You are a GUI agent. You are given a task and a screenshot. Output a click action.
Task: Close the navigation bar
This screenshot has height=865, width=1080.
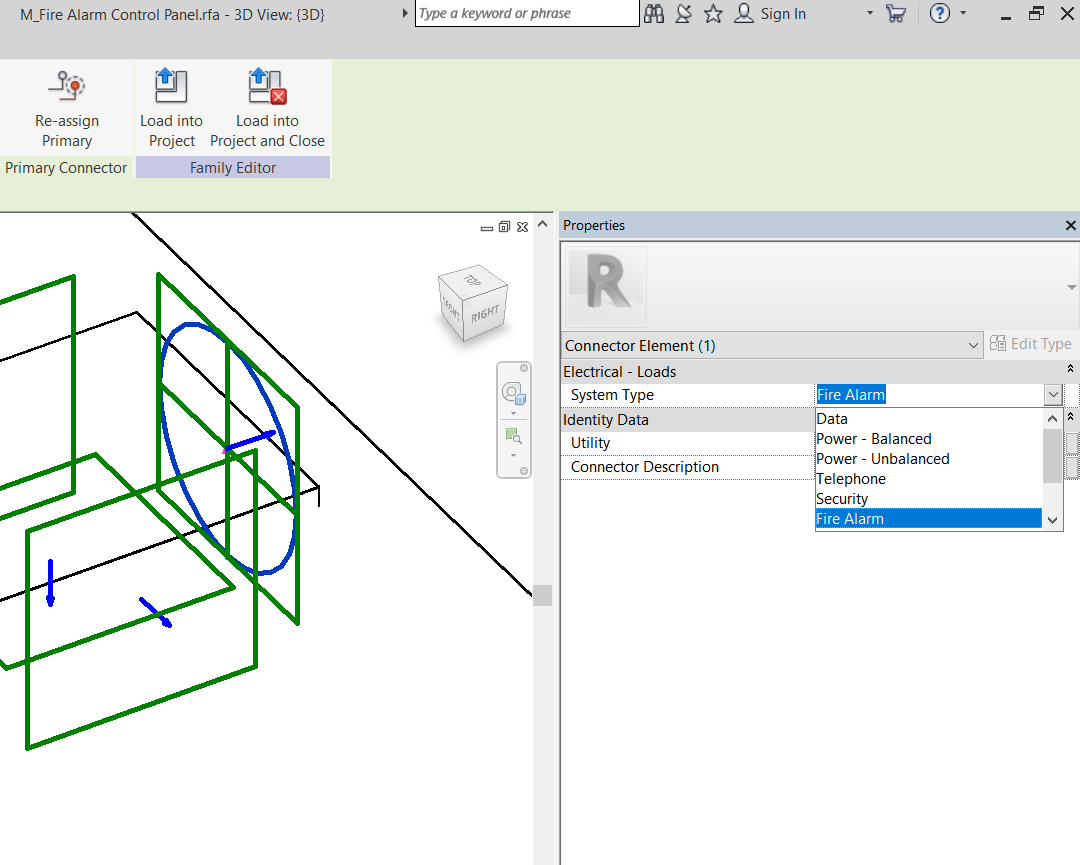(x=524, y=368)
